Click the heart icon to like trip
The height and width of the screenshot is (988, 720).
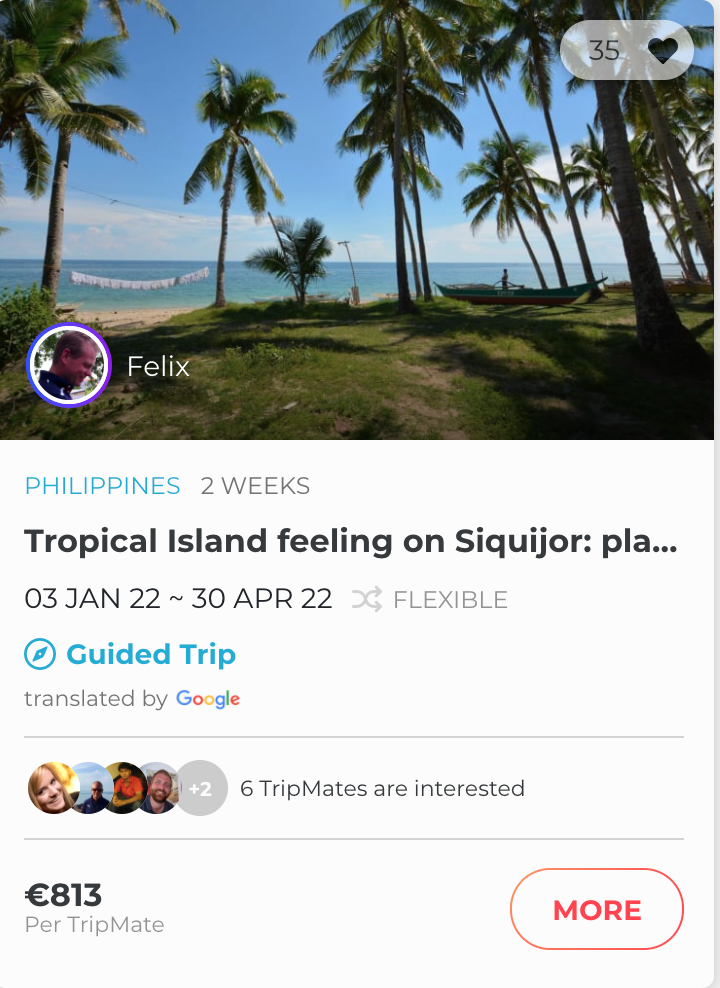click(663, 50)
